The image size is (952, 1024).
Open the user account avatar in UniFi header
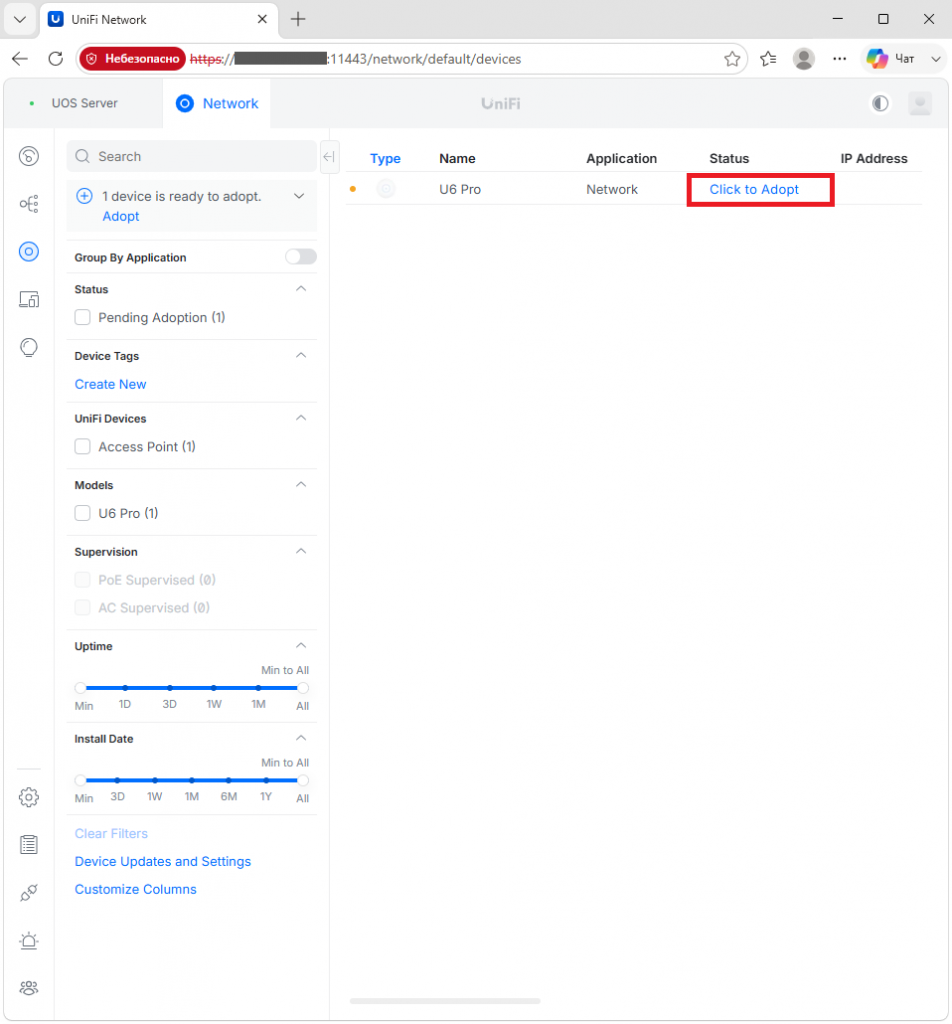click(x=919, y=103)
